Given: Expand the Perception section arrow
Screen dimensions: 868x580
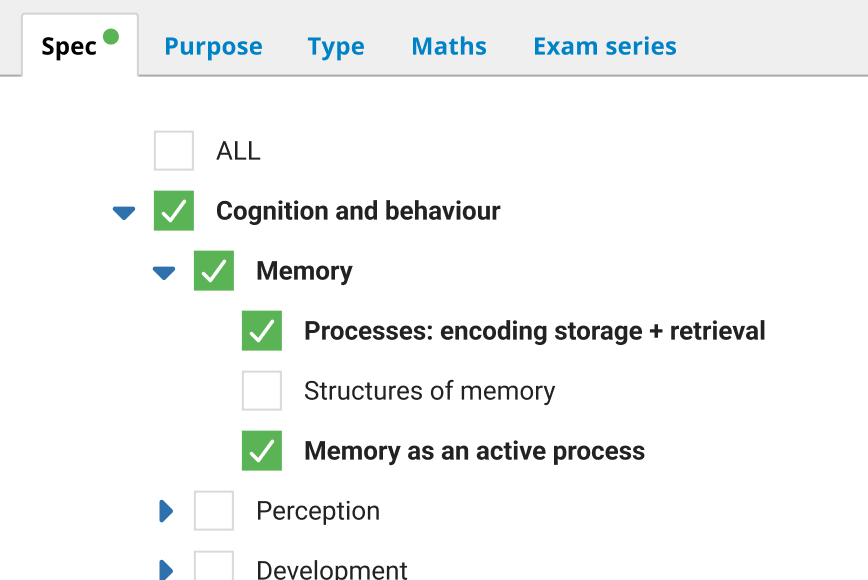Looking at the screenshot, I should (166, 511).
